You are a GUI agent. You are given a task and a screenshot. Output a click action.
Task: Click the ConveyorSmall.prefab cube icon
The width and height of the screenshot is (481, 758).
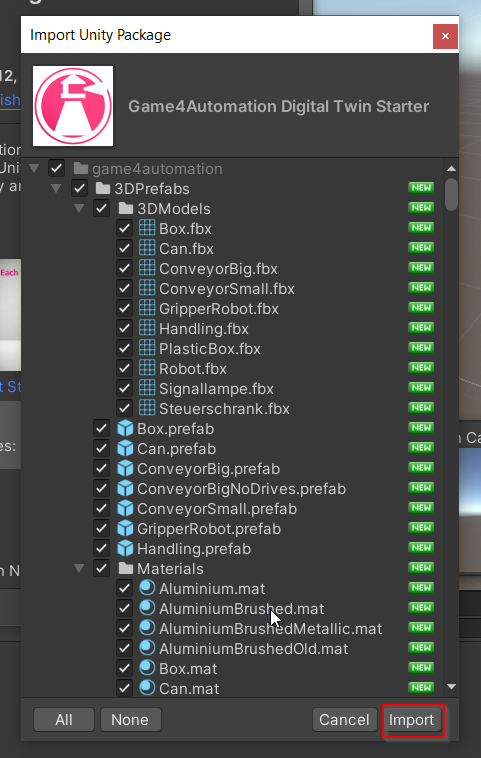(x=125, y=509)
